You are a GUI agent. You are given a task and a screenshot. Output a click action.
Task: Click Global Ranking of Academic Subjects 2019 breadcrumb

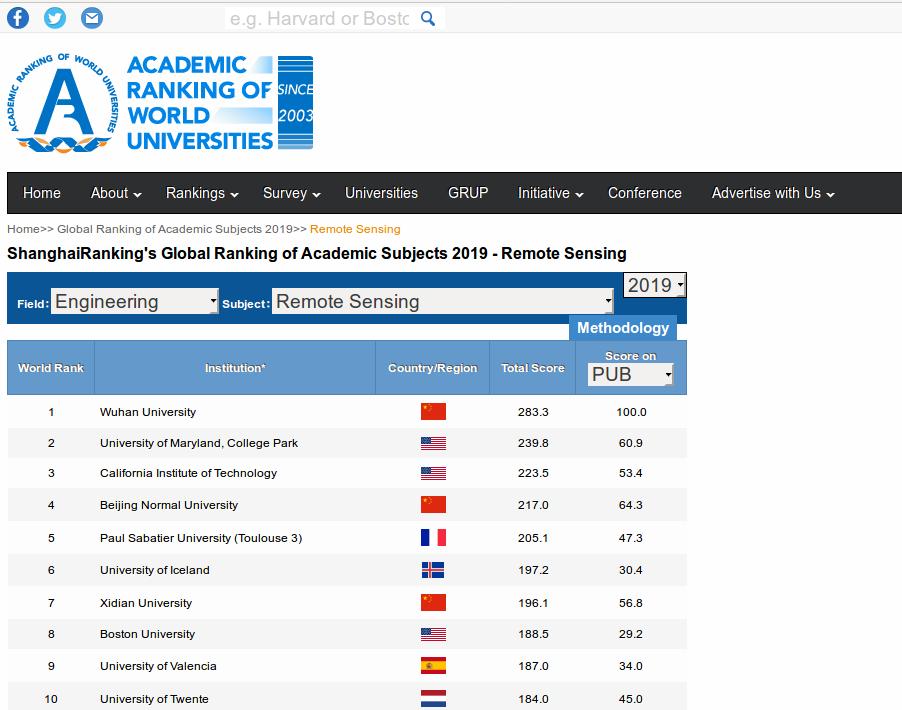click(175, 229)
